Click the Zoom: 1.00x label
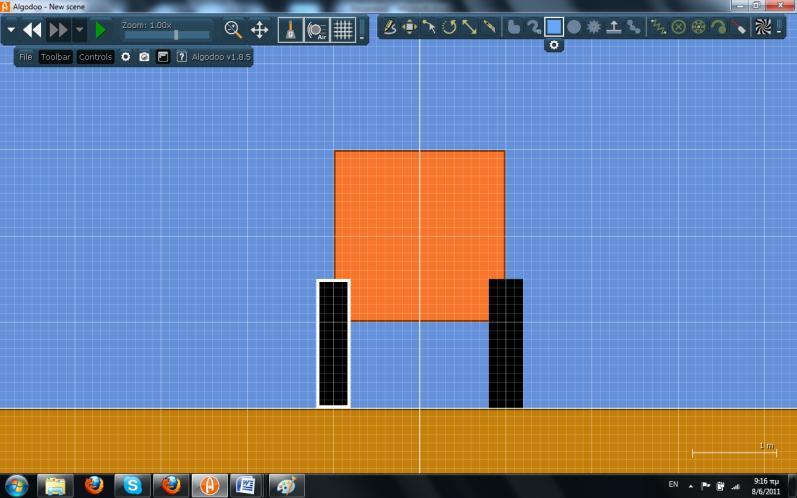The width and height of the screenshot is (797, 498). [x=146, y=24]
